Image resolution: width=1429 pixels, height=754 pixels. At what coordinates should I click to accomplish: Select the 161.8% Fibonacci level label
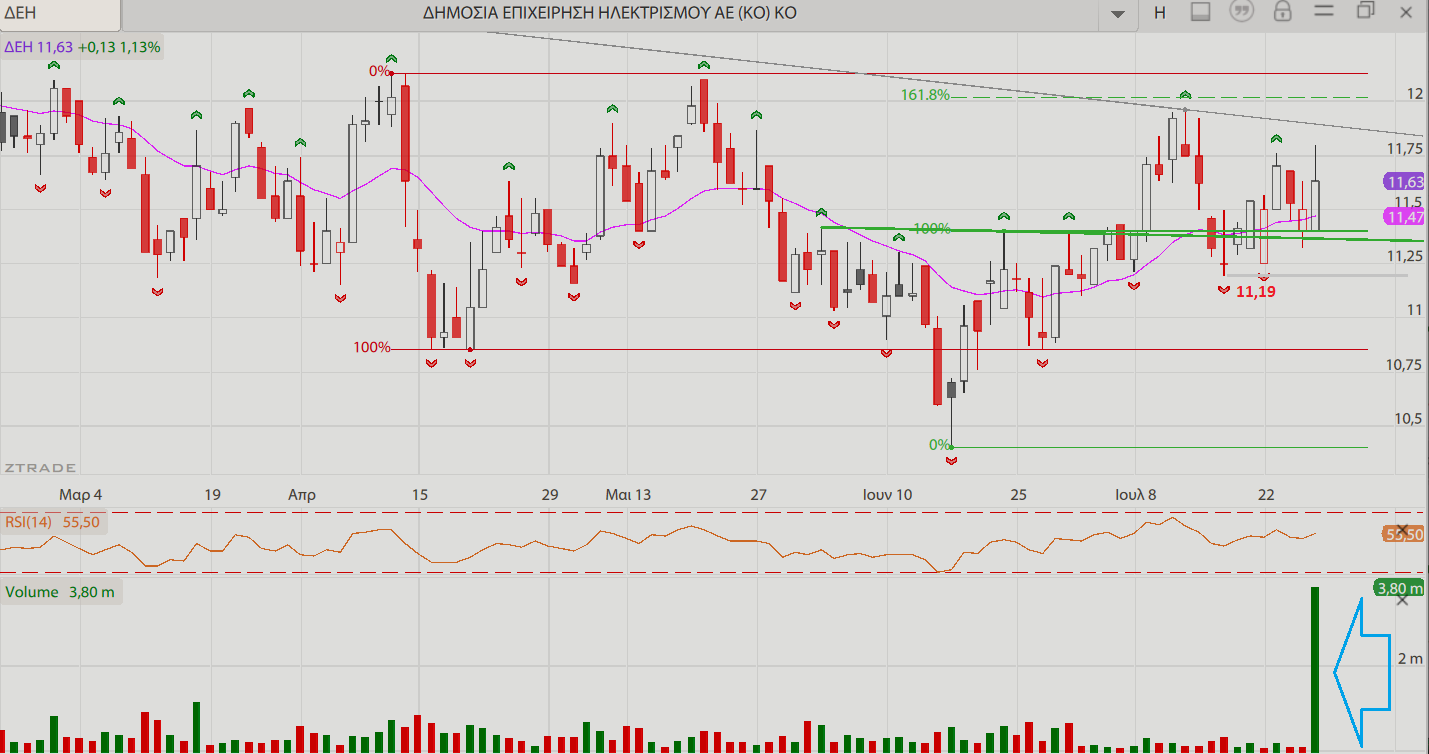(925, 95)
